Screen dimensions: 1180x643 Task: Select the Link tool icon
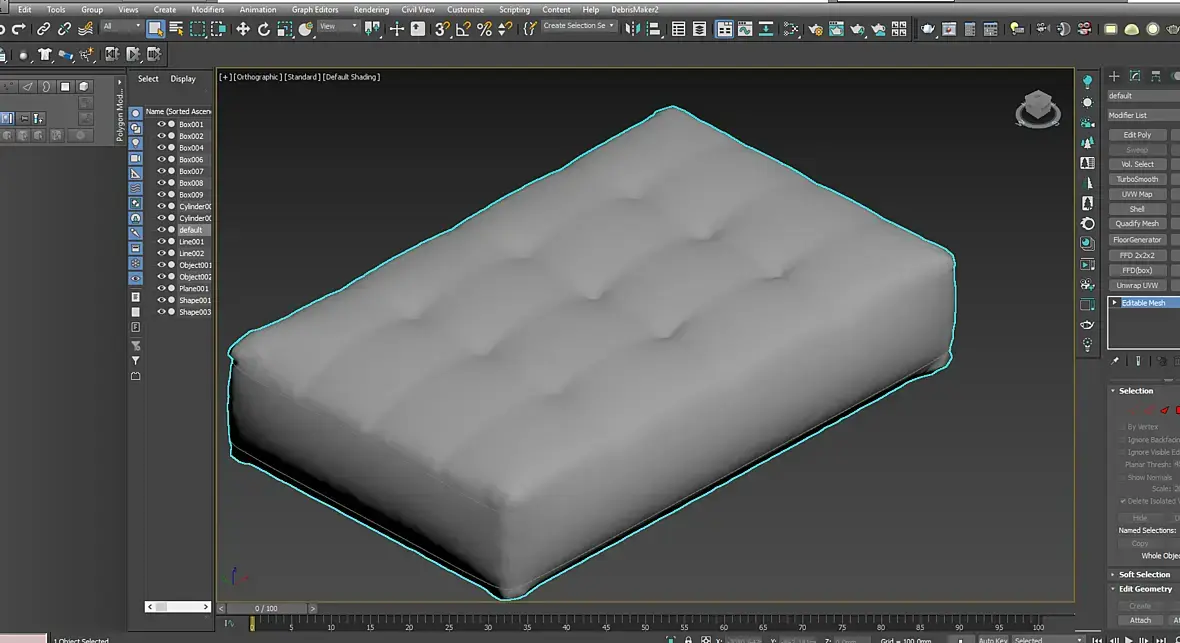[x=44, y=29]
